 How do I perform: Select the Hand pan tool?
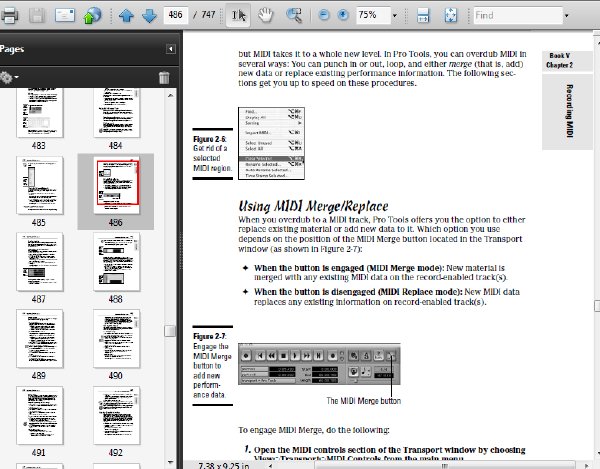265,15
